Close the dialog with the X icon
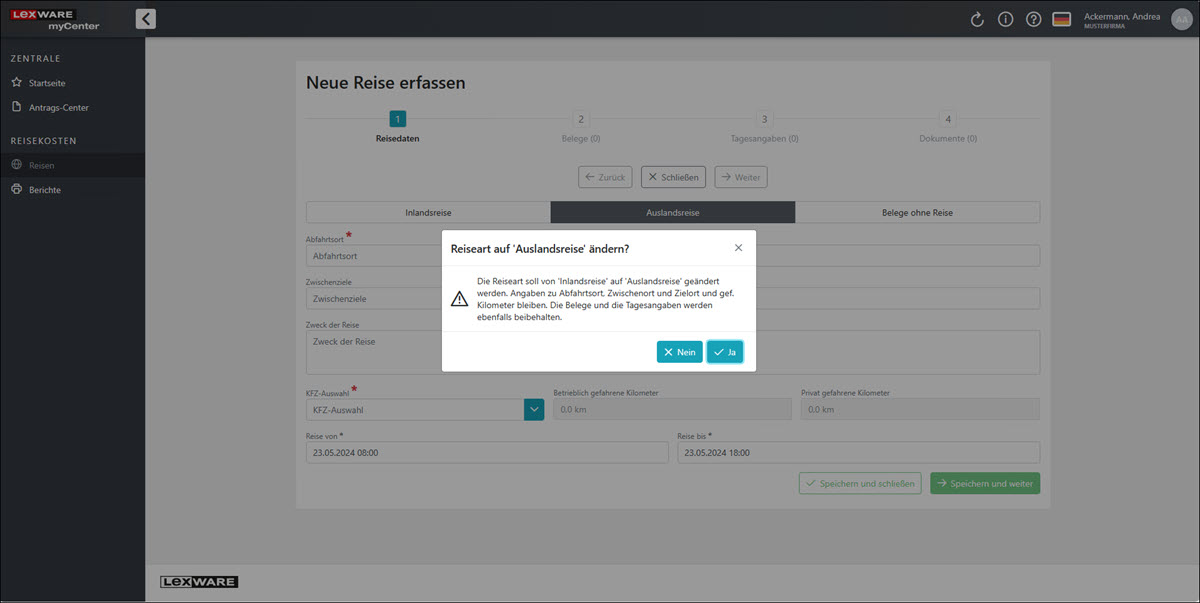1200x603 pixels. click(738, 247)
